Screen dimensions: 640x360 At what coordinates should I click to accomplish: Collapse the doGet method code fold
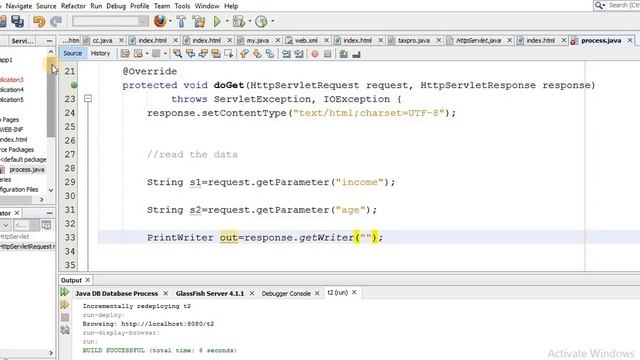[x=88, y=98]
